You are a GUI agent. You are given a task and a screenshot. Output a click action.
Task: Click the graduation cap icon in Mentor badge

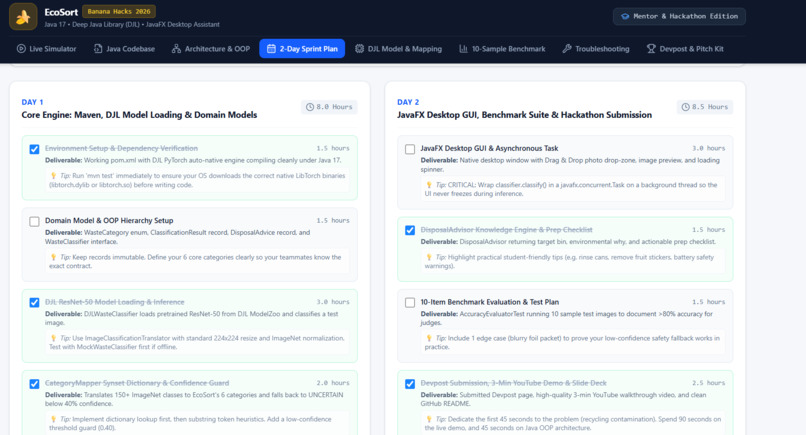[x=625, y=16]
